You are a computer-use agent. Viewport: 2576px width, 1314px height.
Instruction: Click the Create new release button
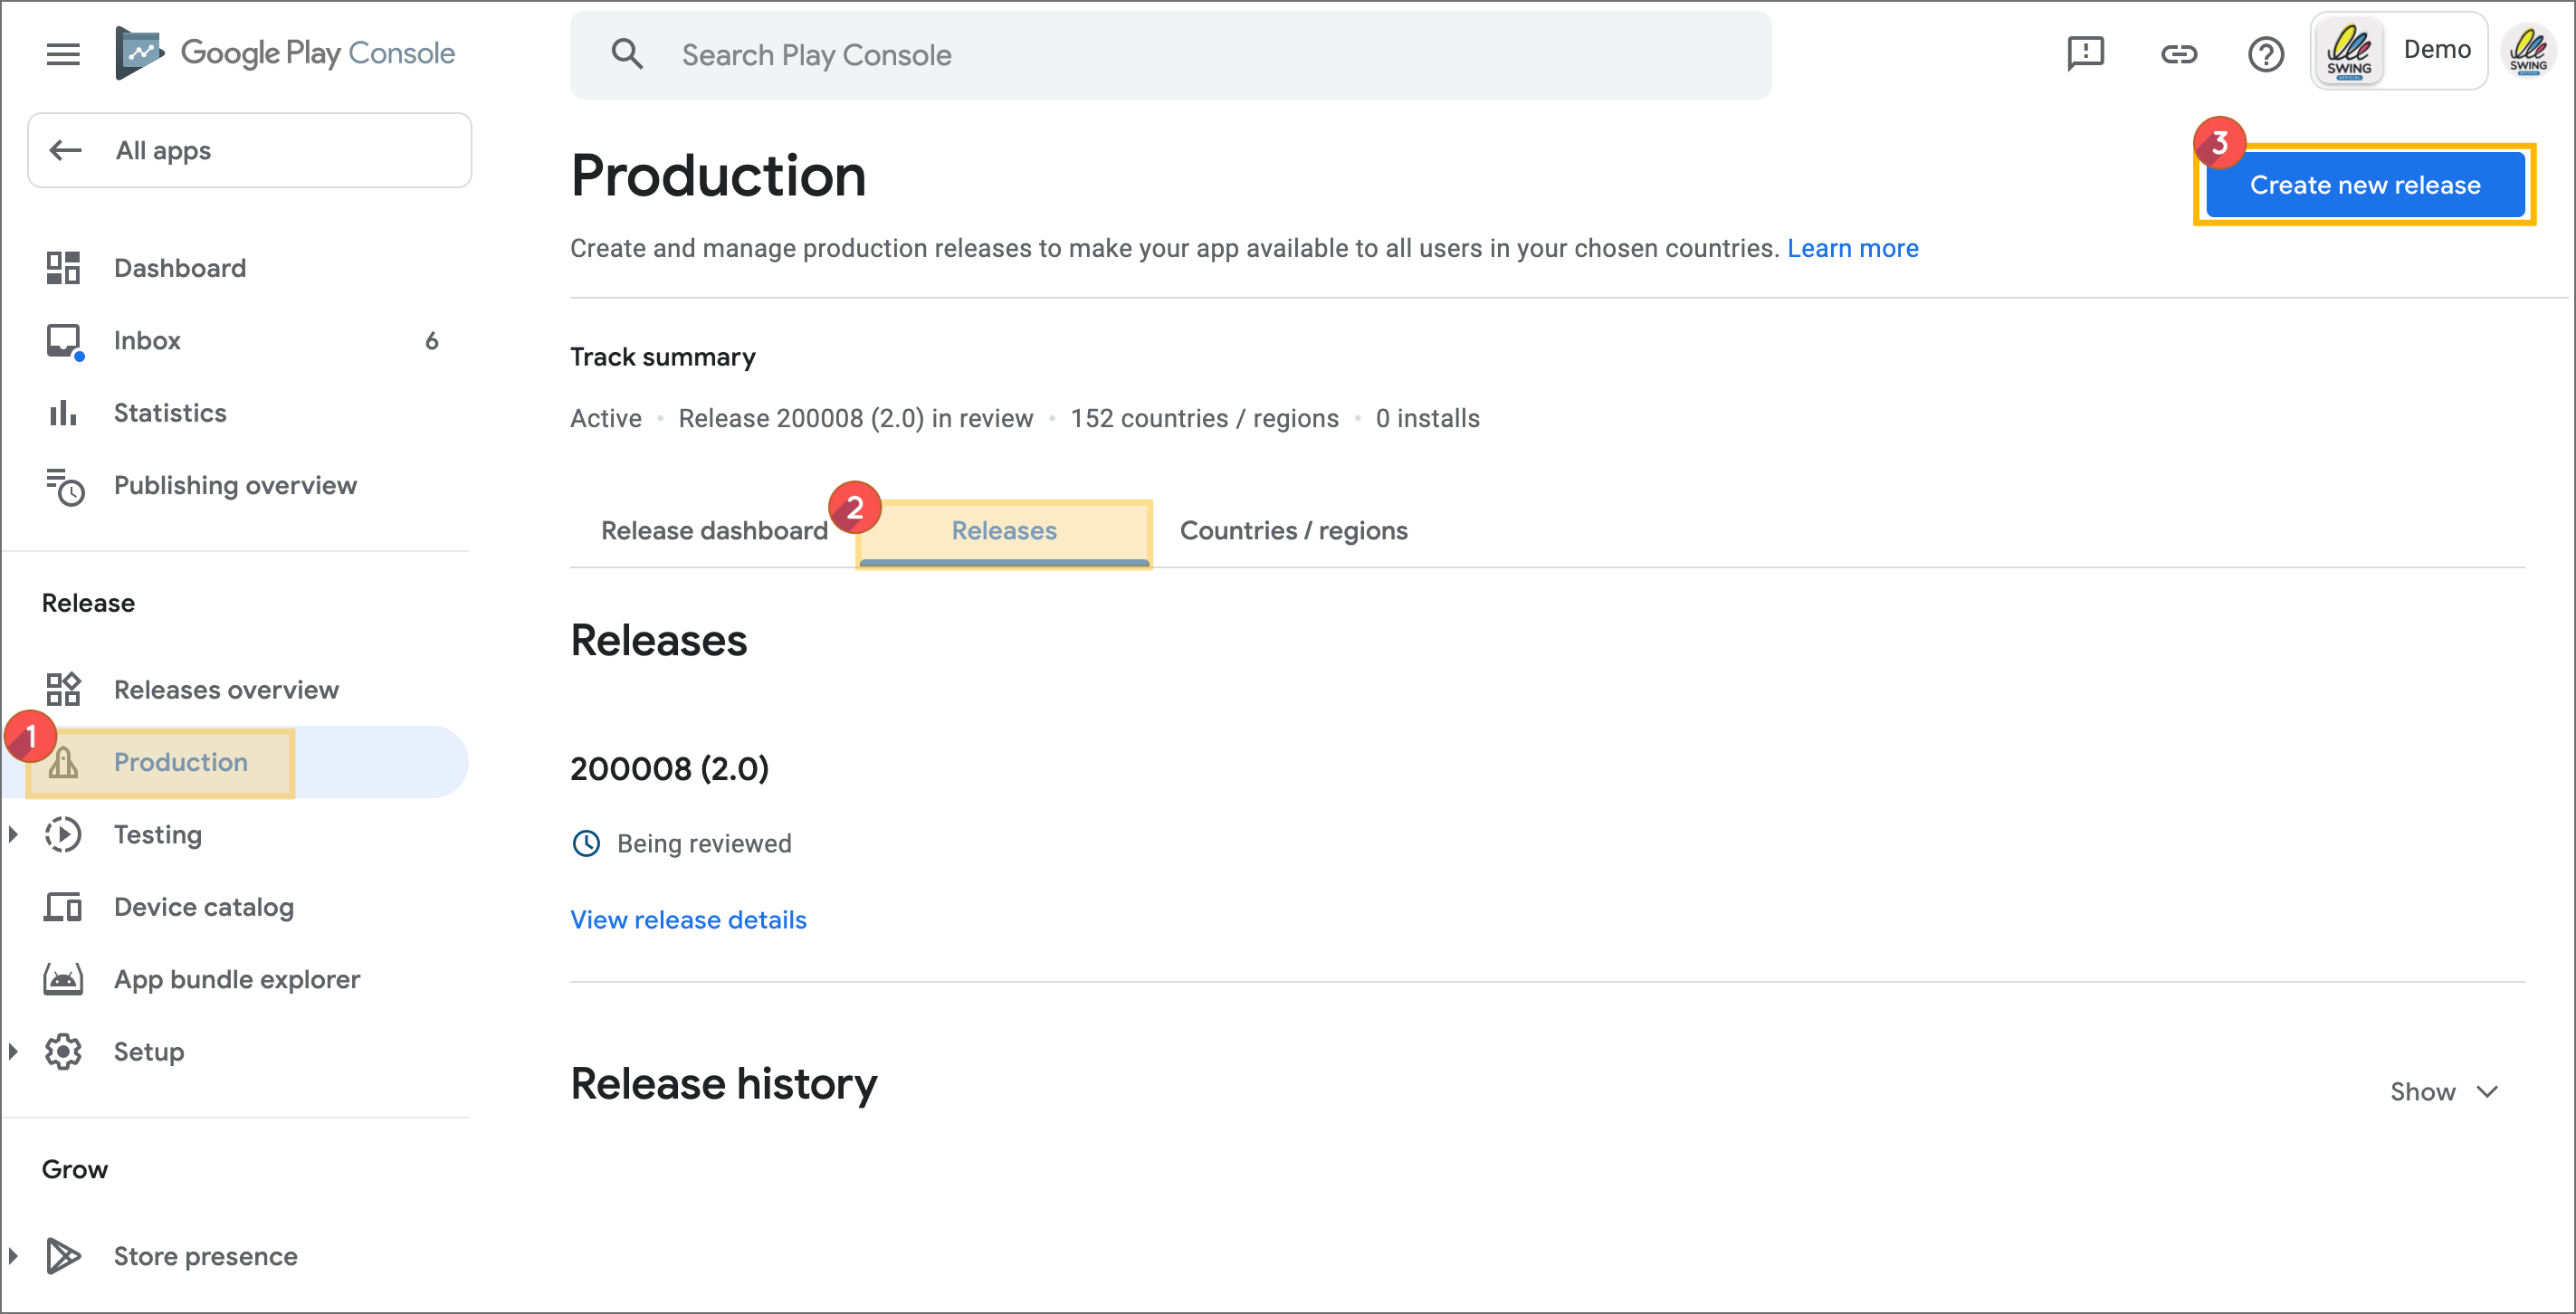[x=2365, y=184]
